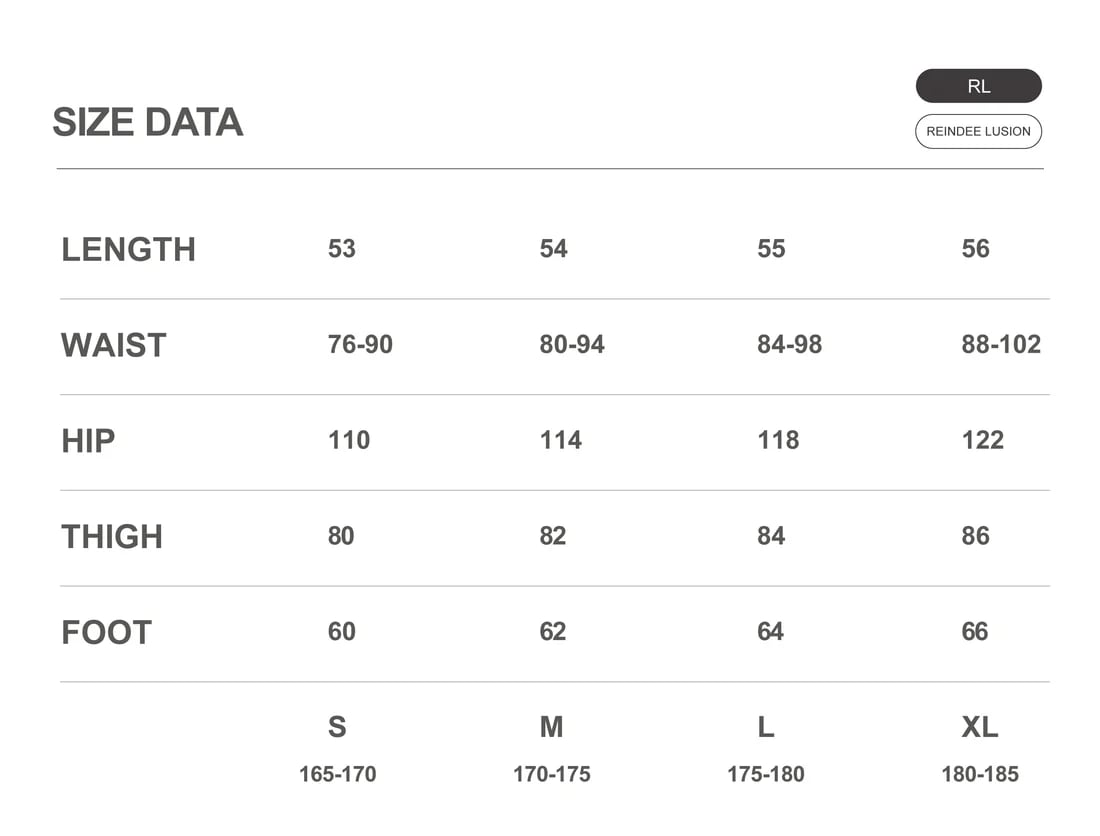This screenshot has height=836, width=1100.
Task: Click the foot value 66
Action: click(x=975, y=633)
